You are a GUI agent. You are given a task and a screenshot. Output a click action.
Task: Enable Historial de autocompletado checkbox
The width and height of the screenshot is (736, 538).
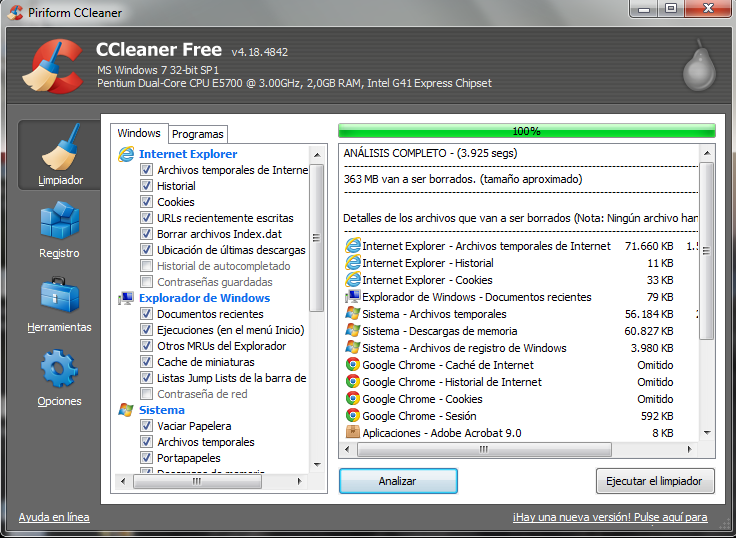[147, 266]
